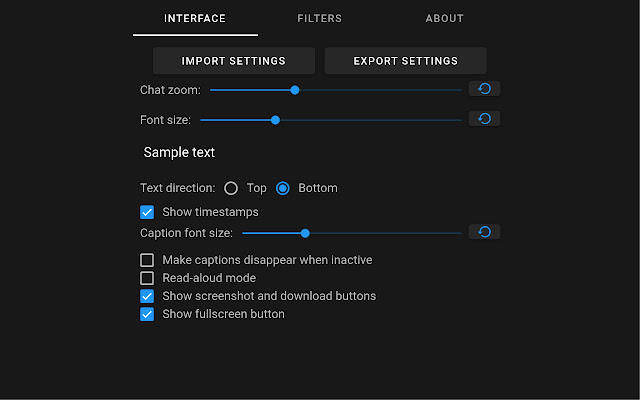
Task: Click the Text direction label
Action: 177,188
